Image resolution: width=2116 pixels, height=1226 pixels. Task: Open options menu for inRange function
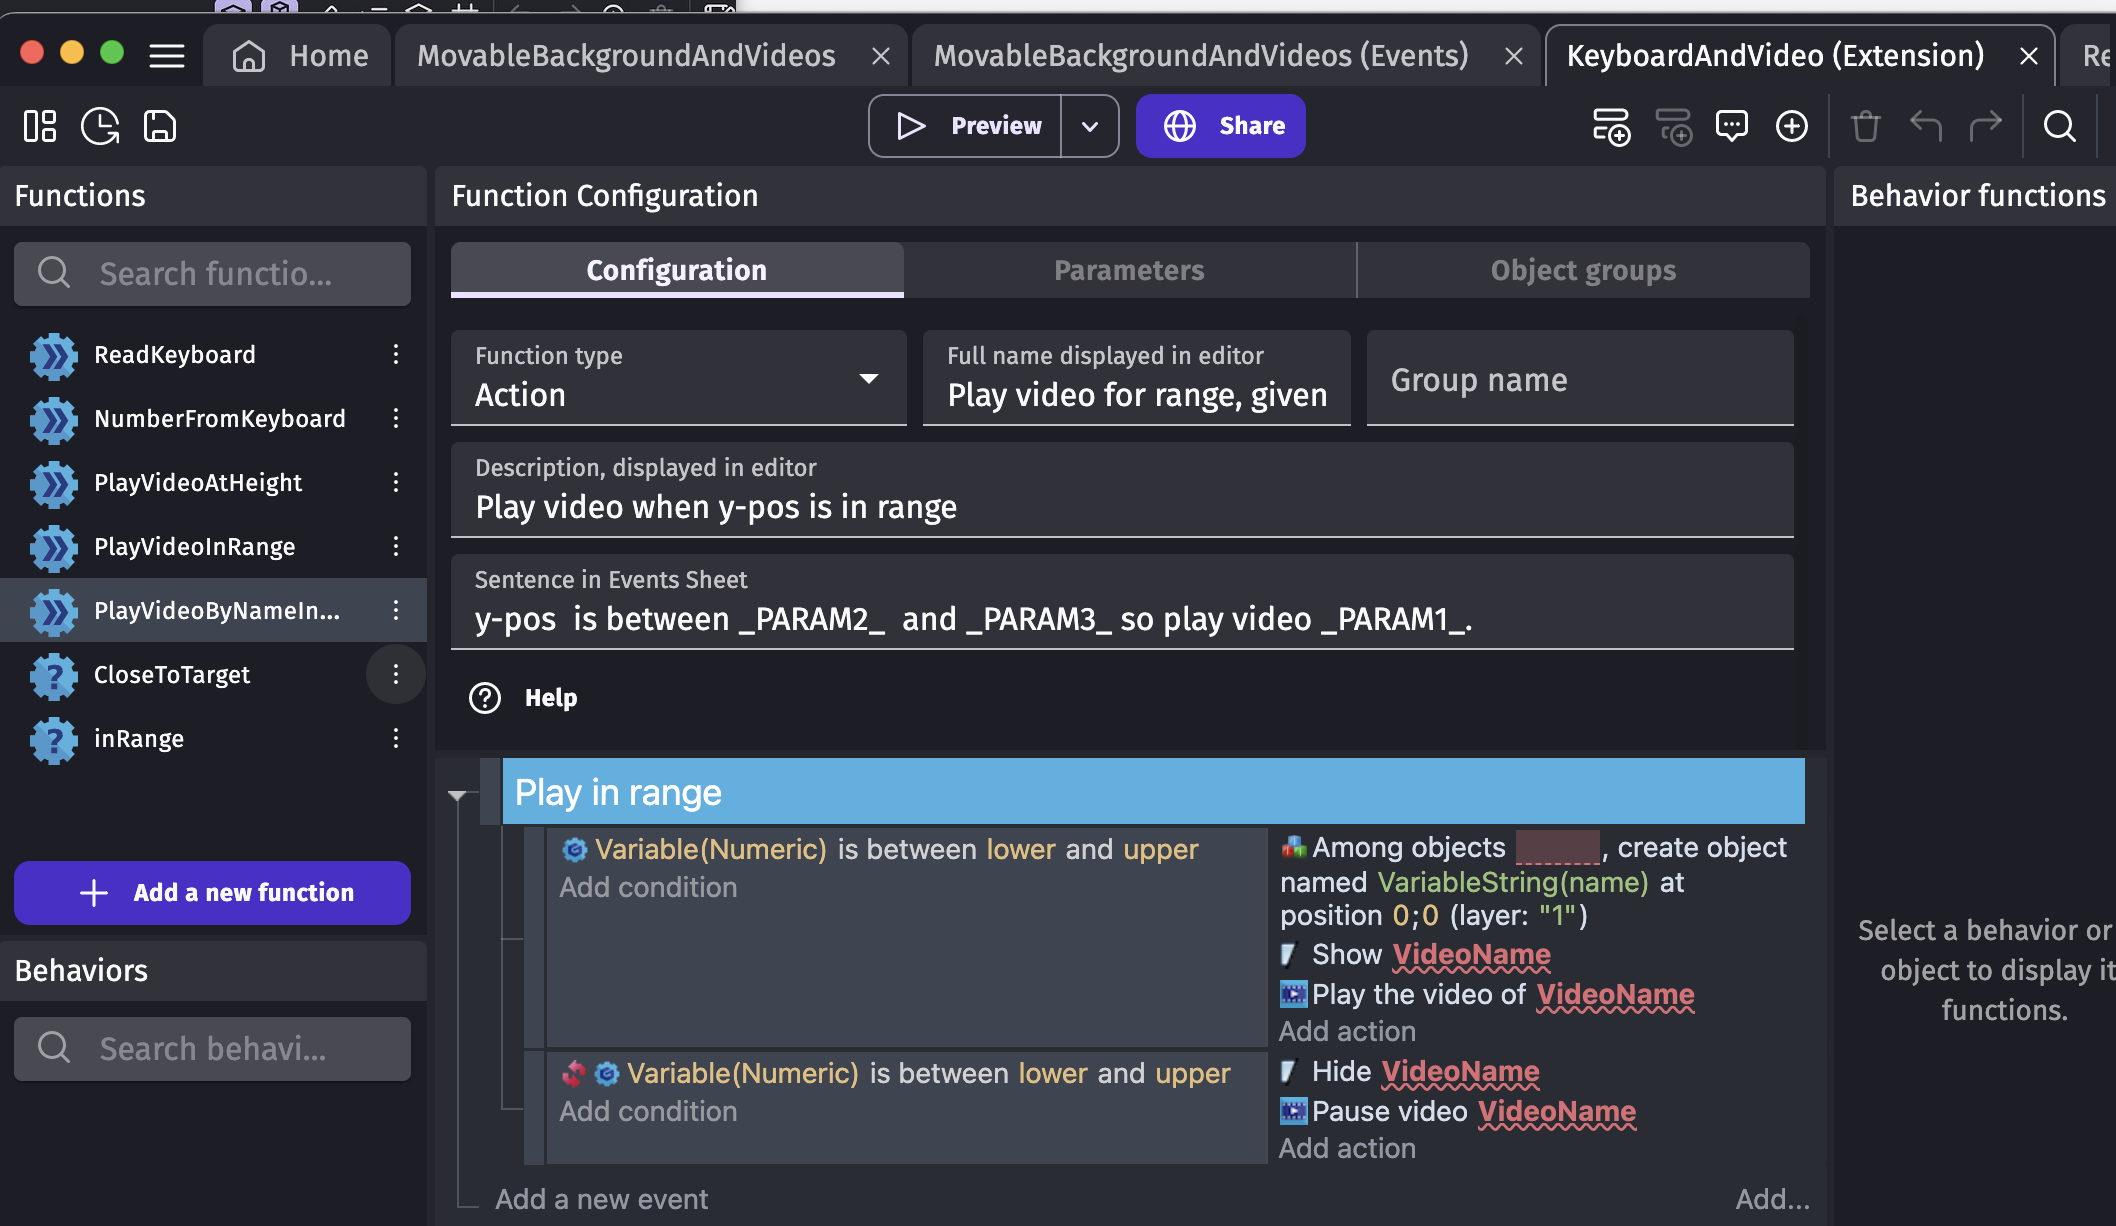[396, 738]
